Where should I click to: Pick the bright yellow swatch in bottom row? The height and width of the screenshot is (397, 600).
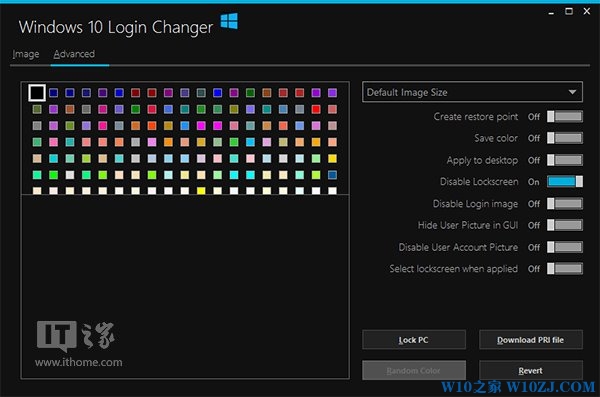pyautogui.click(x=201, y=190)
